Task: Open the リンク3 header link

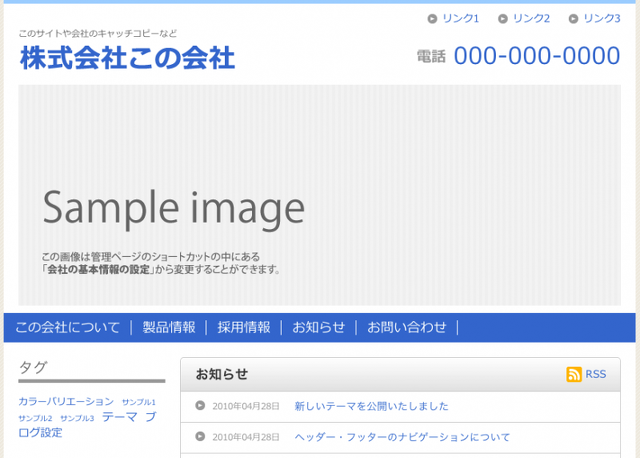Action: click(x=602, y=19)
